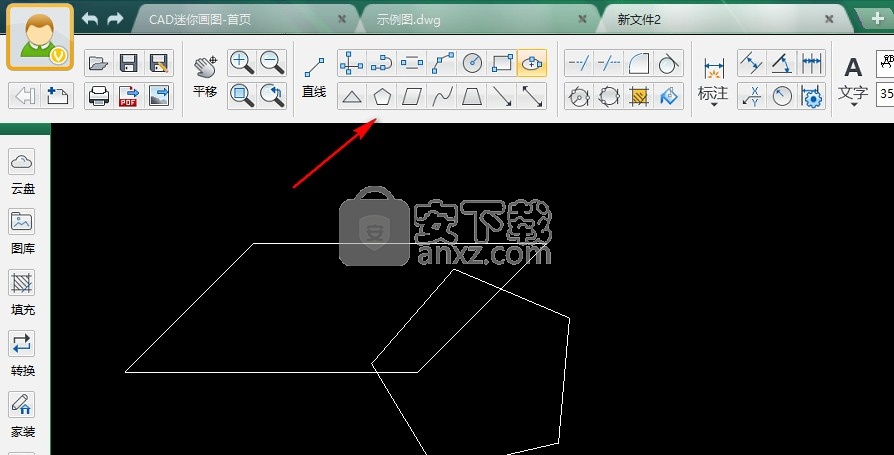
Task: Click the zoom window magnifier
Action: pyautogui.click(x=242, y=96)
